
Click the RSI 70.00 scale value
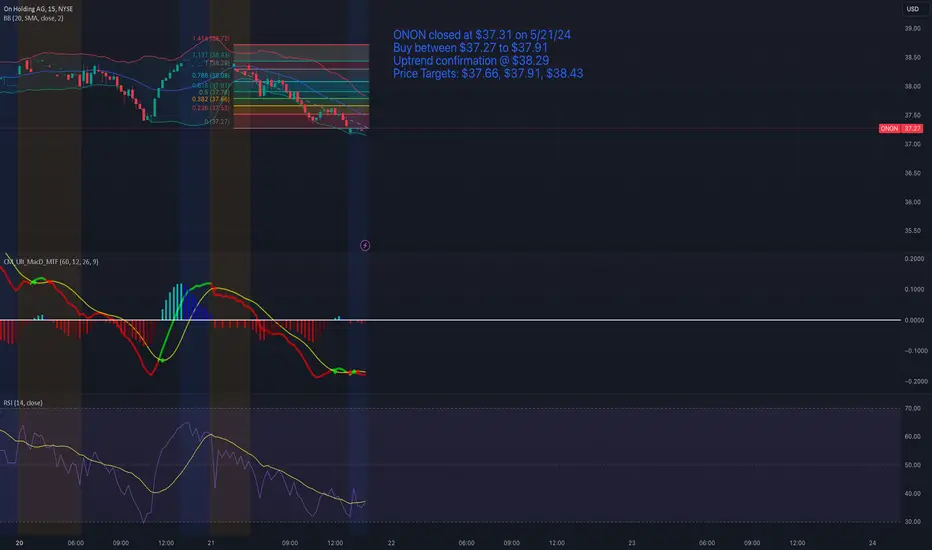[x=912, y=408]
